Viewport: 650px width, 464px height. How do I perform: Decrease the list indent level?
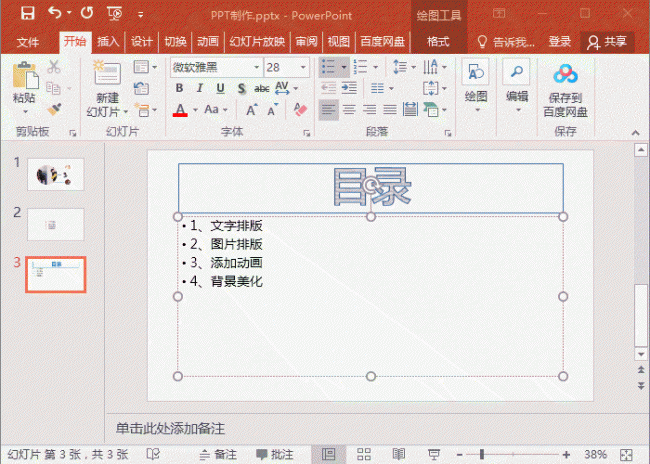click(328, 87)
